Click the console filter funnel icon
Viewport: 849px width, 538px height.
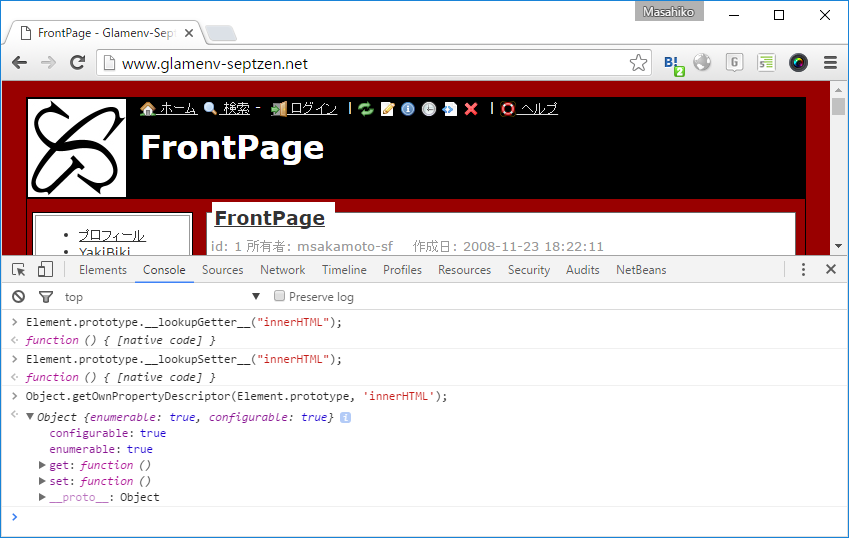[45, 297]
